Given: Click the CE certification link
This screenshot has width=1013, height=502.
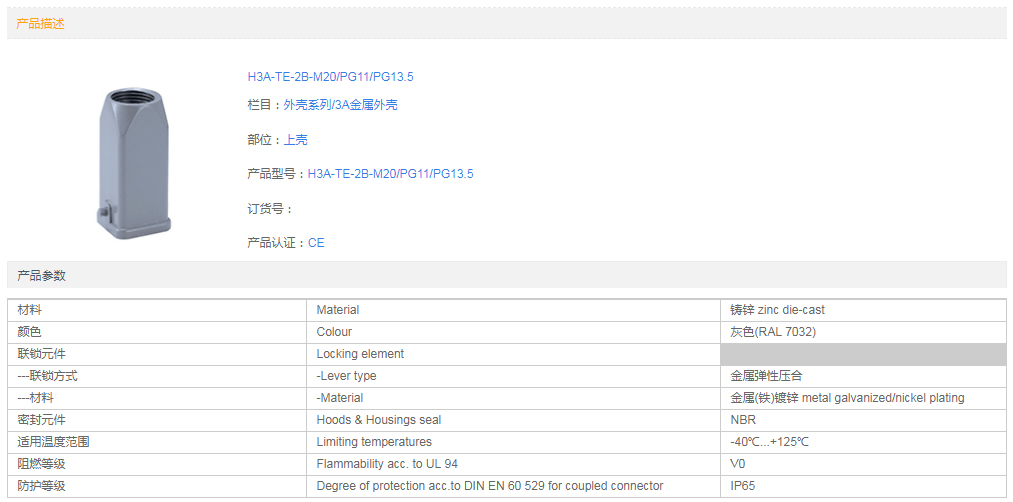Looking at the screenshot, I should point(316,243).
